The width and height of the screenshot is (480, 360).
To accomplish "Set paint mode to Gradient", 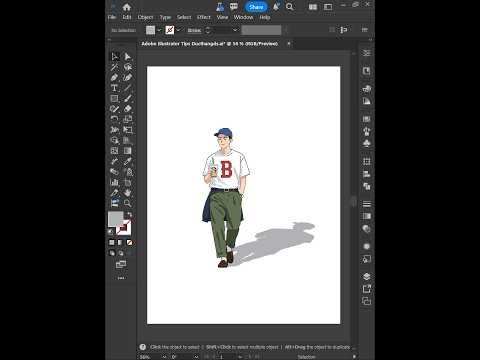I will [120, 243].
